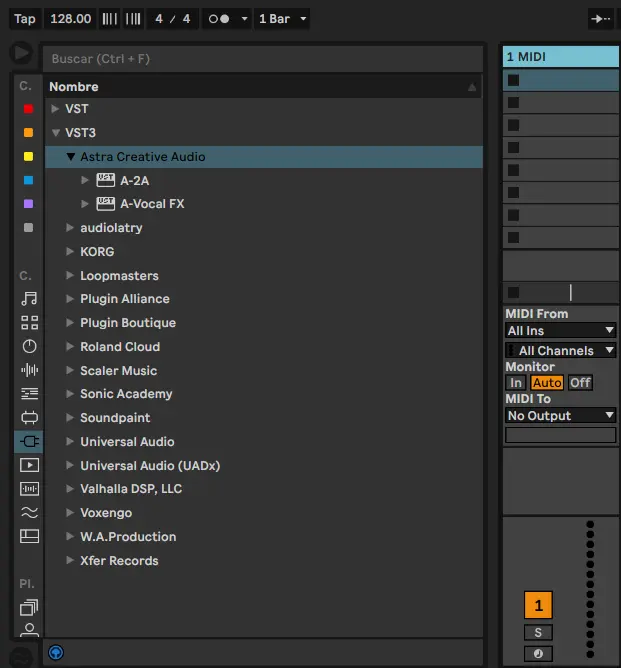Arm track 1 record button
The width and height of the screenshot is (621, 668).
tap(538, 654)
